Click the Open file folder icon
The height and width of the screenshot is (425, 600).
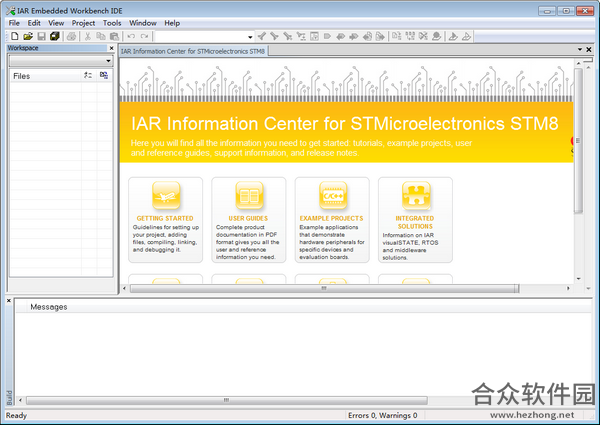[x=28, y=36]
